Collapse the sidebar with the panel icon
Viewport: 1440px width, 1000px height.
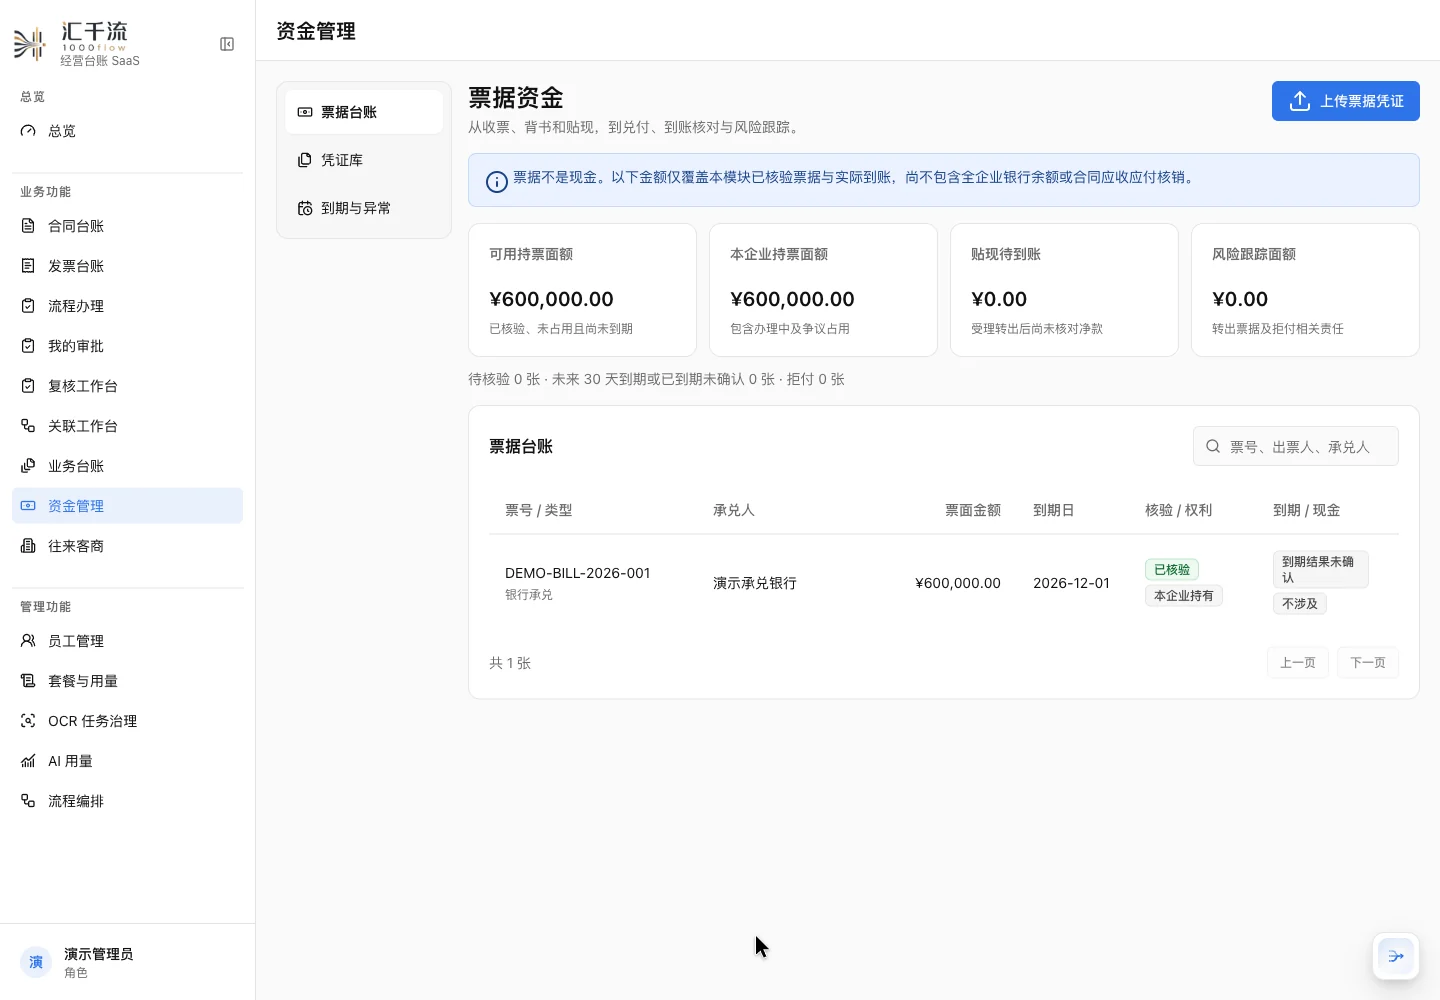(227, 44)
